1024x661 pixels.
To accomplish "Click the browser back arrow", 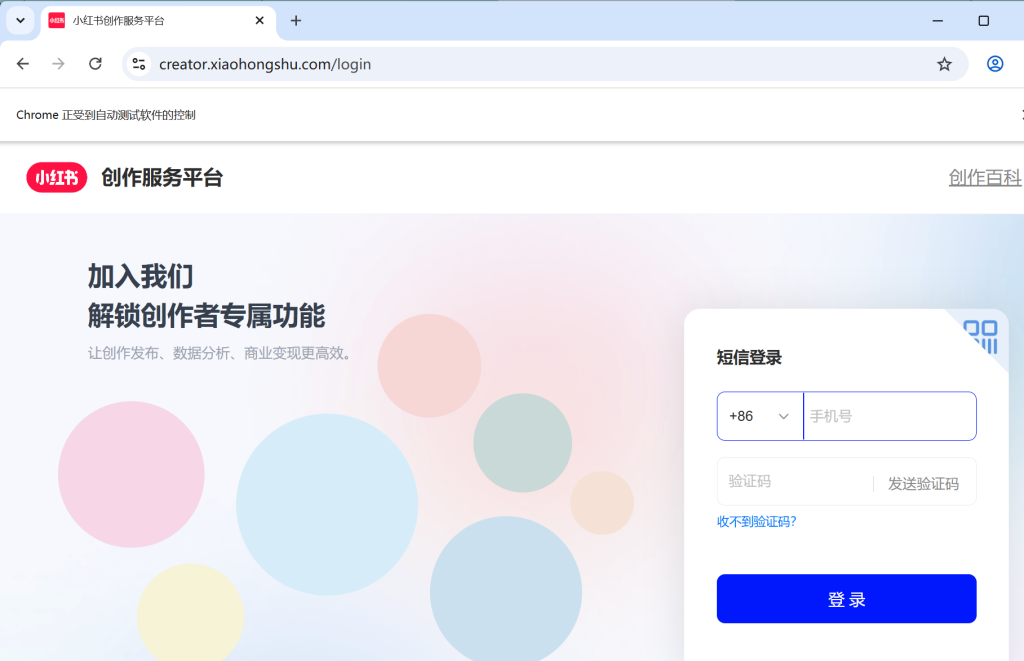I will [x=22, y=63].
